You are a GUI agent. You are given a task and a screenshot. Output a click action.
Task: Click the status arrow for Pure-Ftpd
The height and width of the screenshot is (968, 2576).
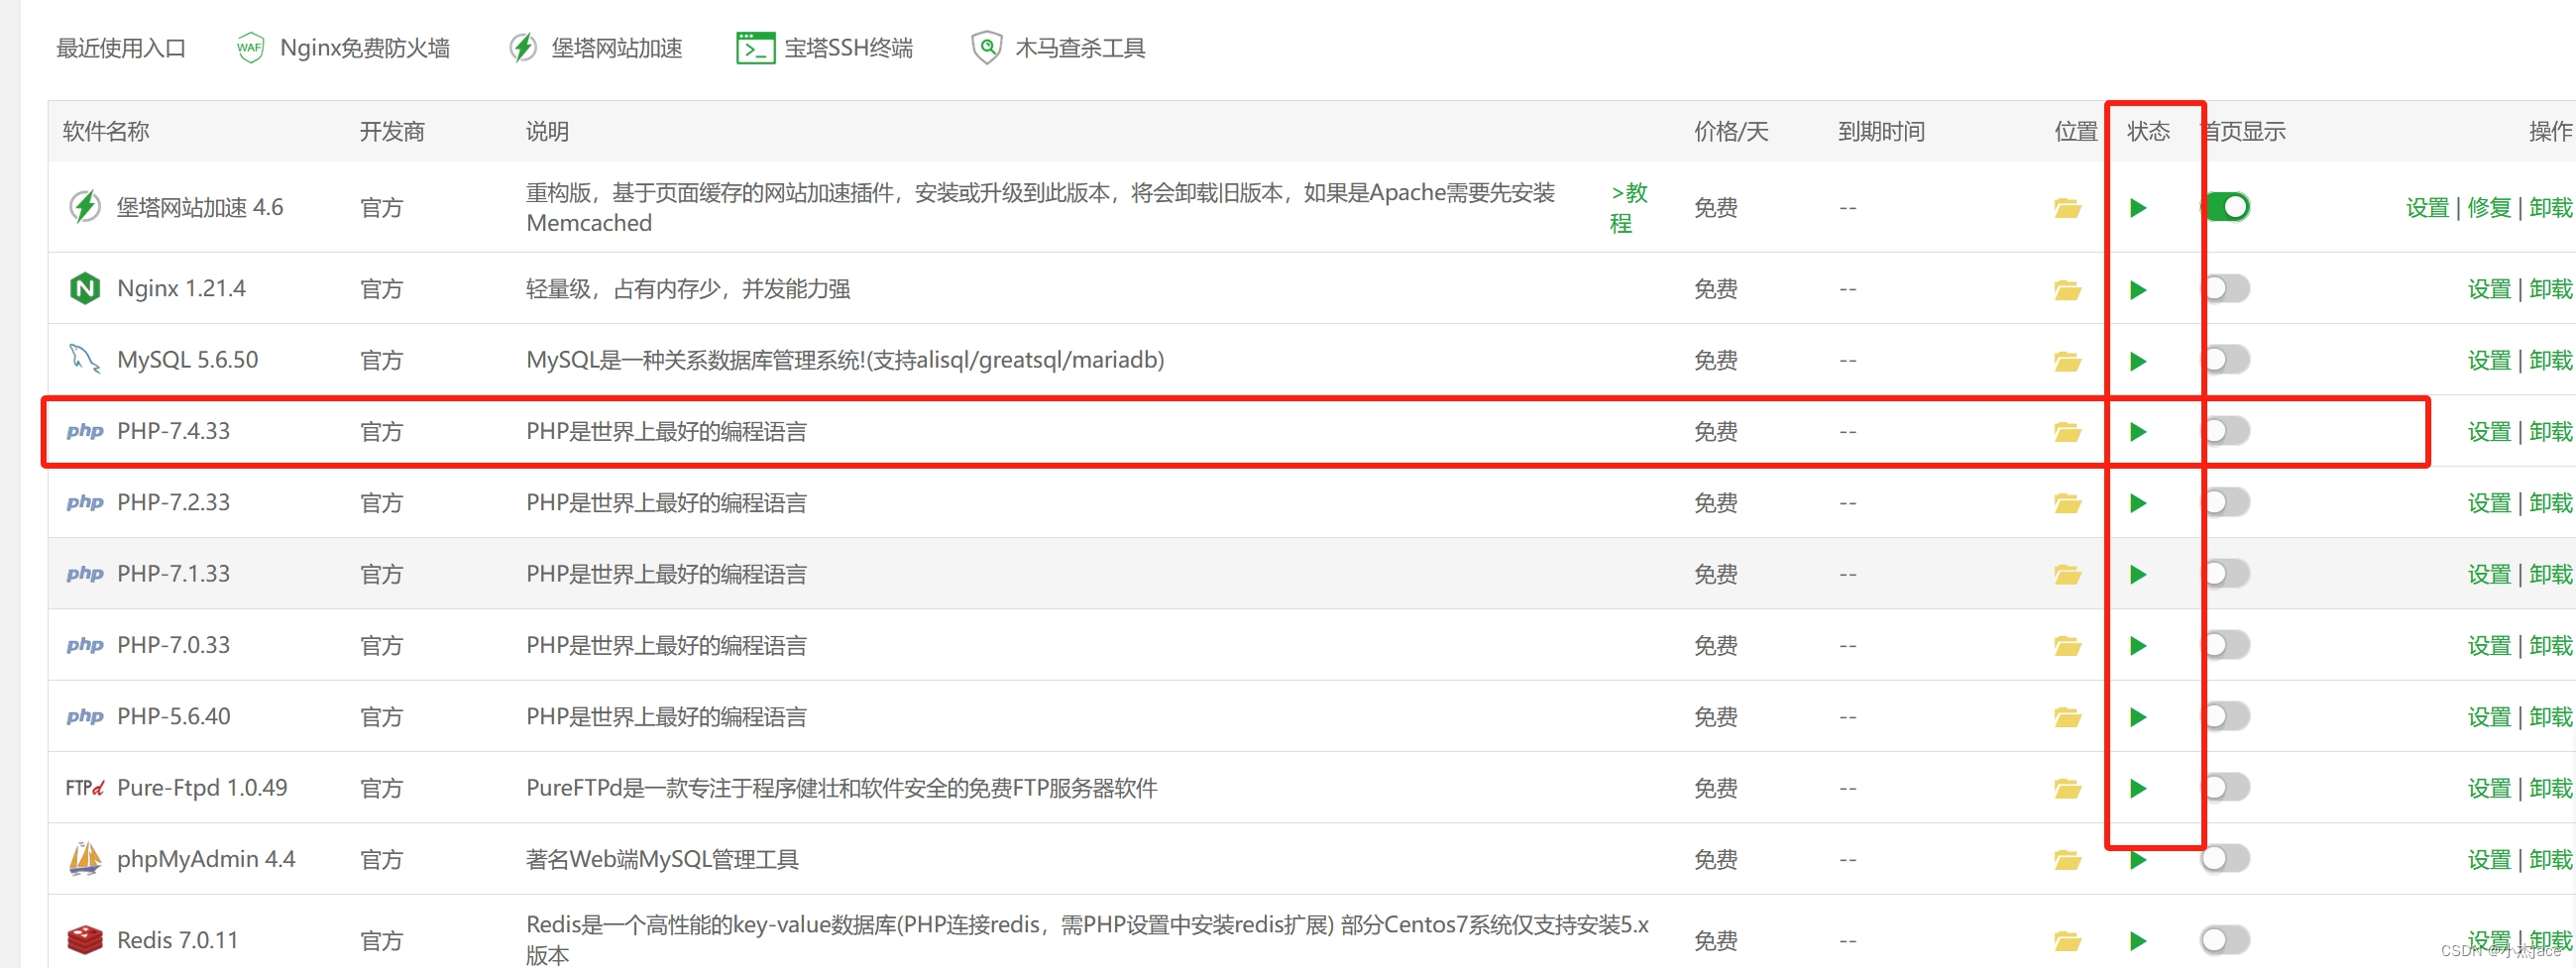point(2138,789)
